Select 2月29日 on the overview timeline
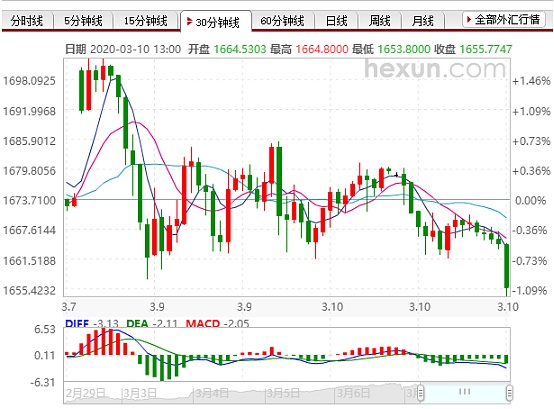This screenshot has width=554, height=409. tap(86, 393)
